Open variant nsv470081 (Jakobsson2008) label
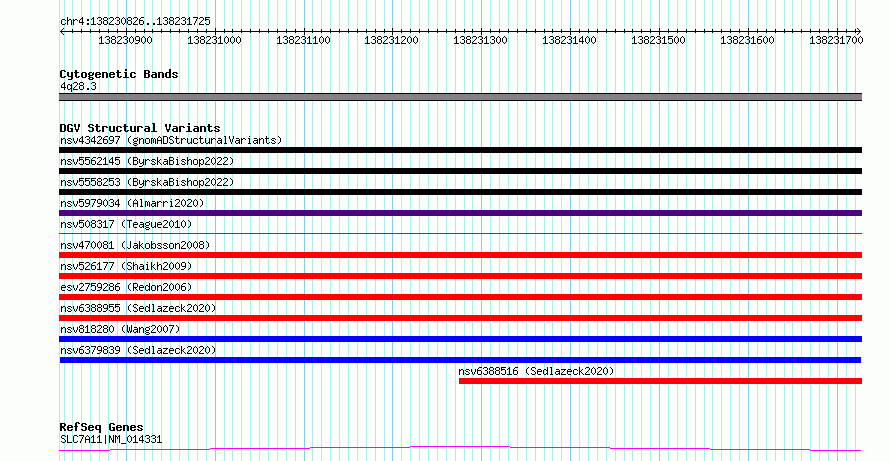890x461 pixels. (135, 245)
